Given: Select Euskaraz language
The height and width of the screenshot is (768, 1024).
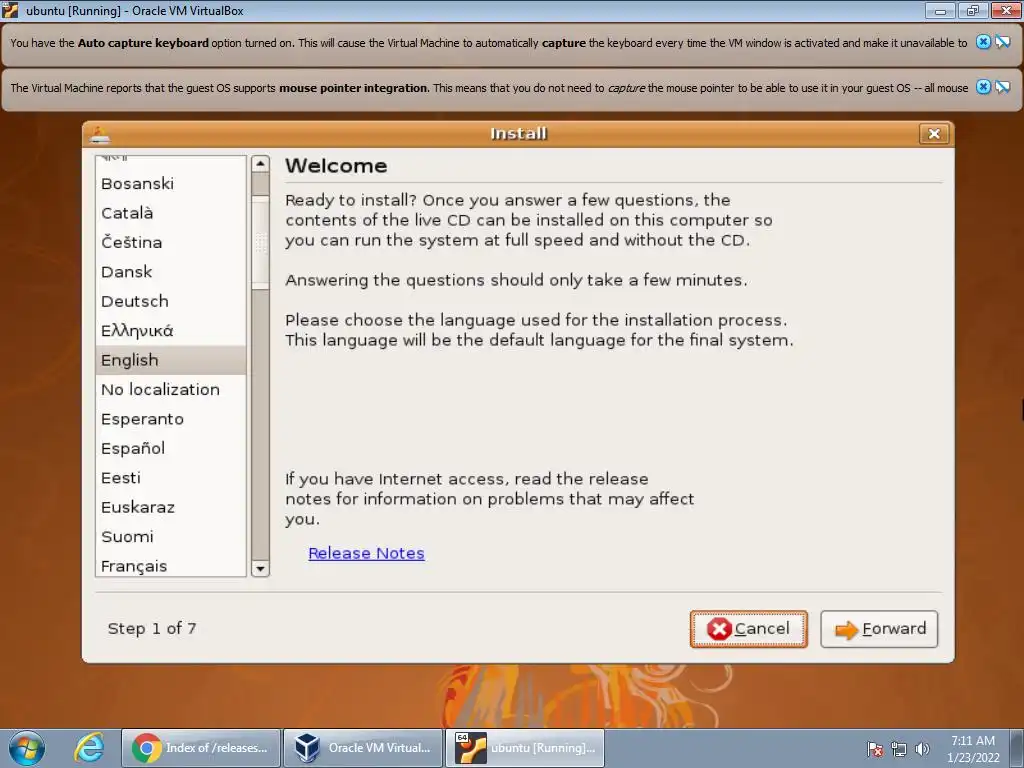Looking at the screenshot, I should [170, 507].
